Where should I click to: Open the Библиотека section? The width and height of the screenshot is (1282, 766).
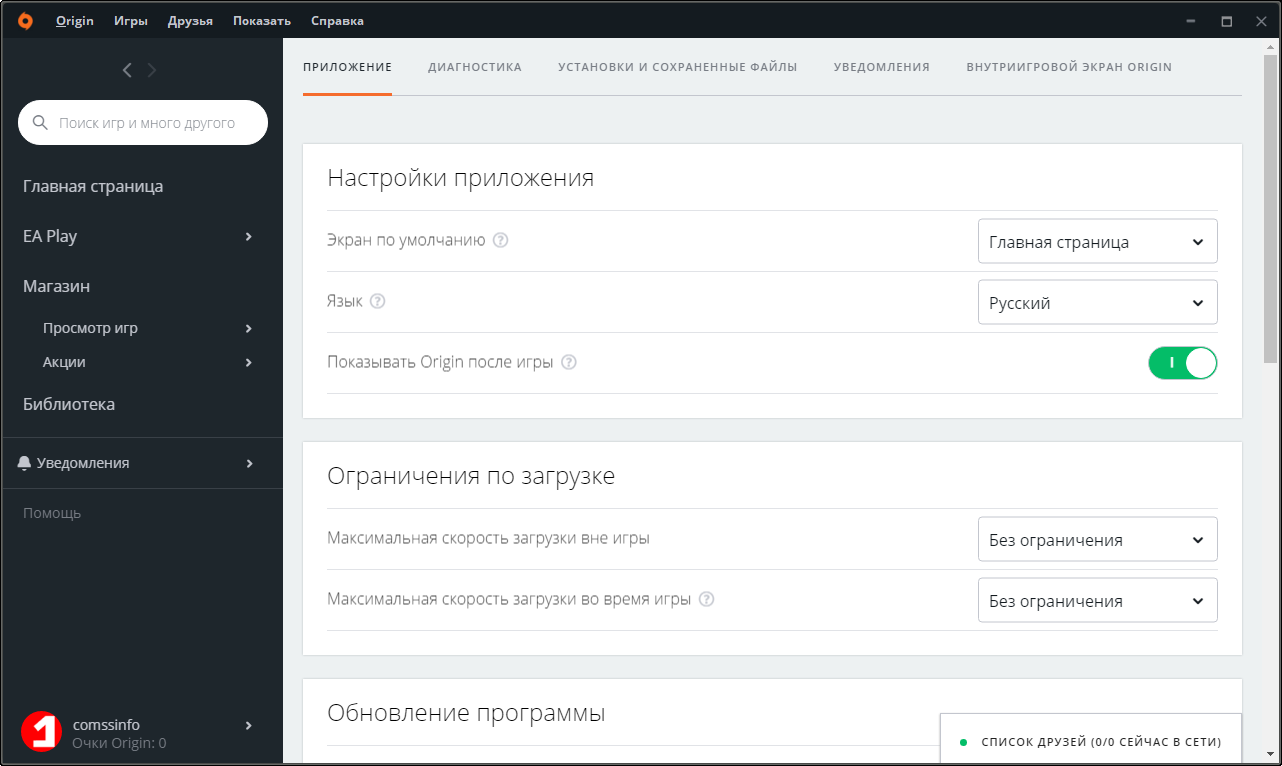[69, 404]
